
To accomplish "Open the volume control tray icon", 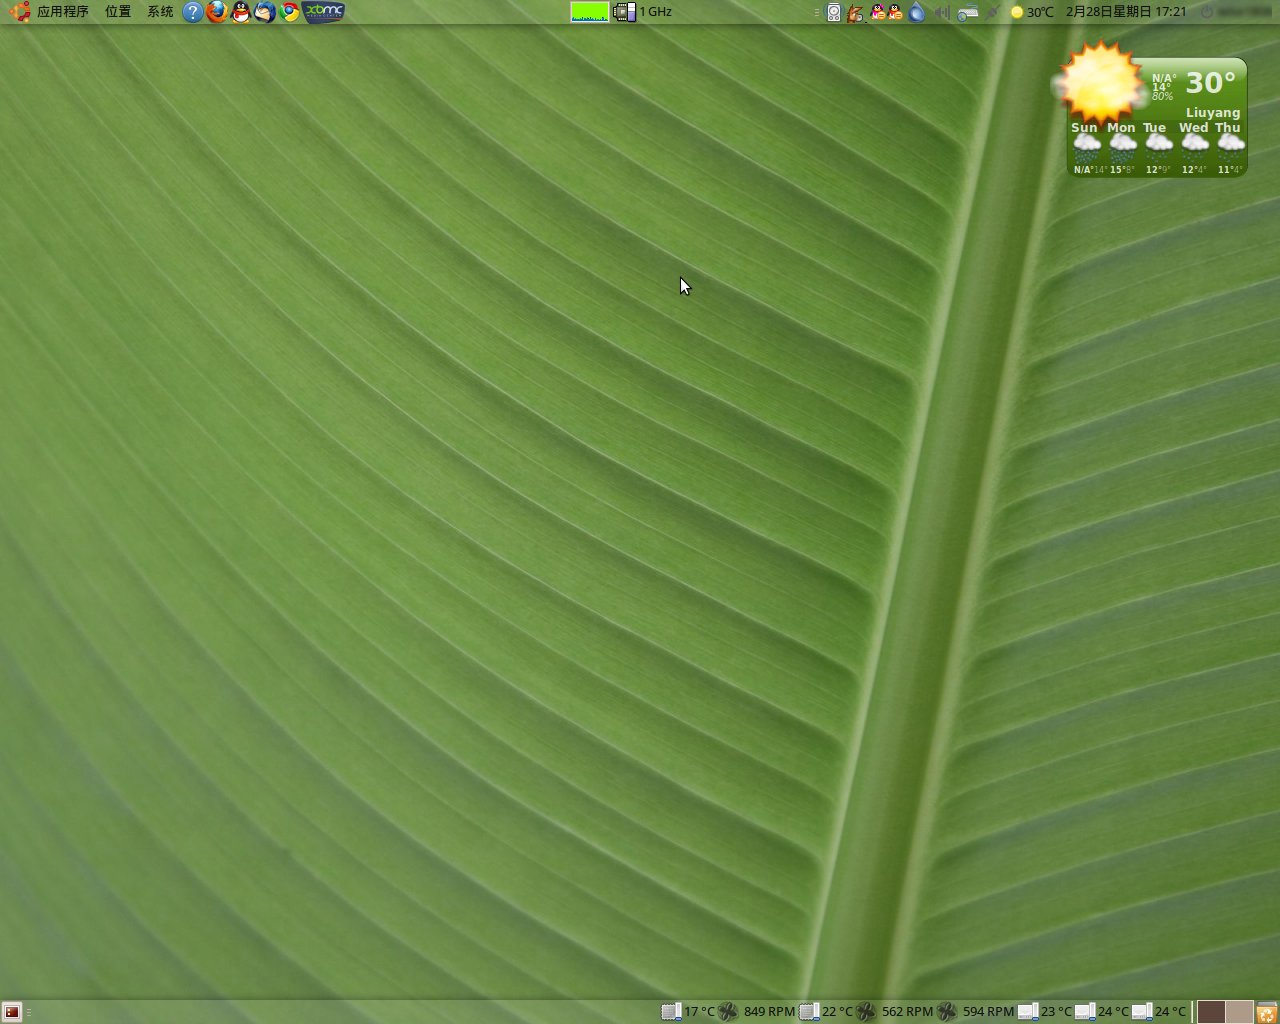I will pos(942,13).
